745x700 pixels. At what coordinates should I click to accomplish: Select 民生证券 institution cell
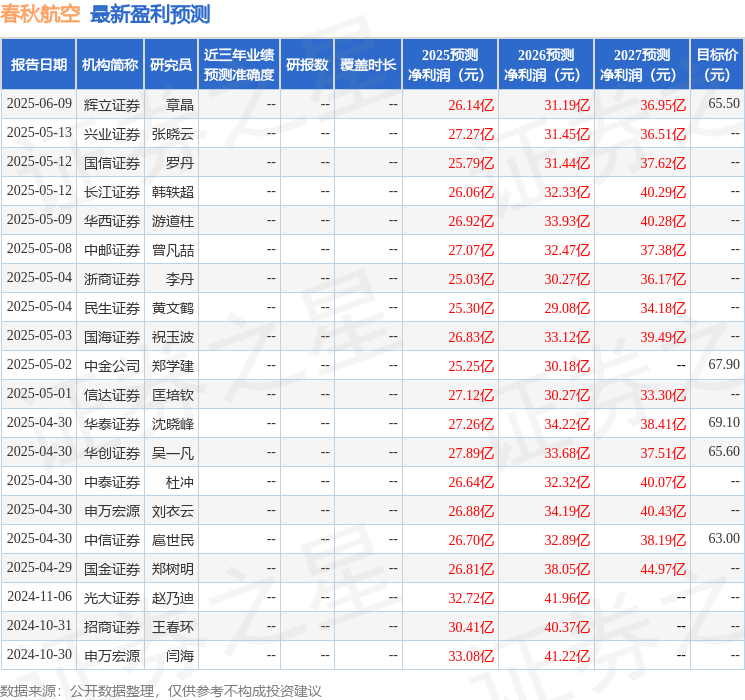point(112,308)
